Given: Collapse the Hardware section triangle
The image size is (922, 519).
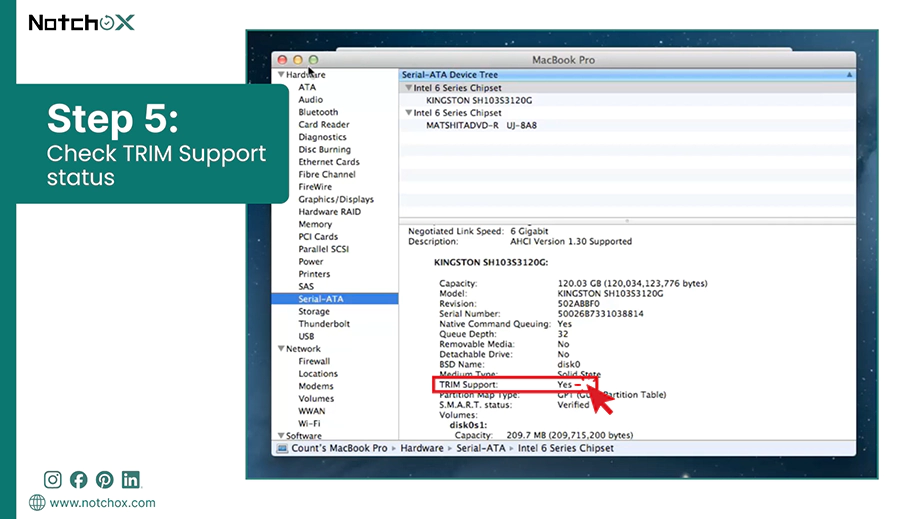Looking at the screenshot, I should point(281,75).
